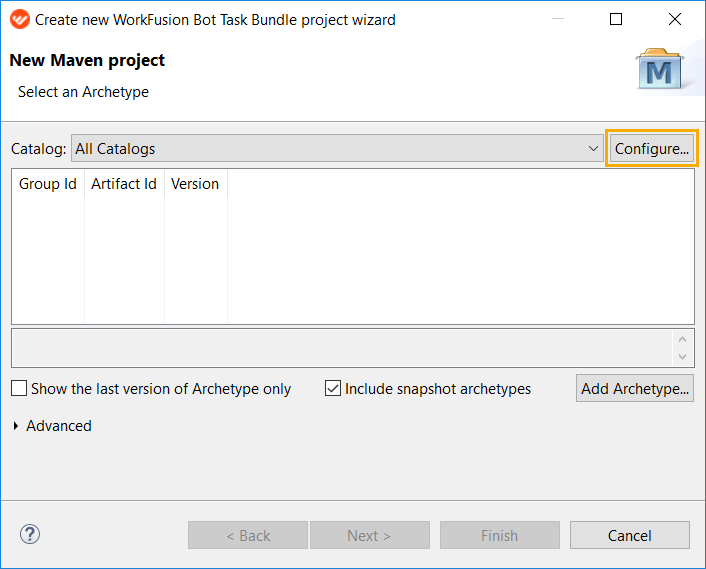The width and height of the screenshot is (706, 569).
Task: Click the scroll down arrow in description box
Action: pos(683,357)
